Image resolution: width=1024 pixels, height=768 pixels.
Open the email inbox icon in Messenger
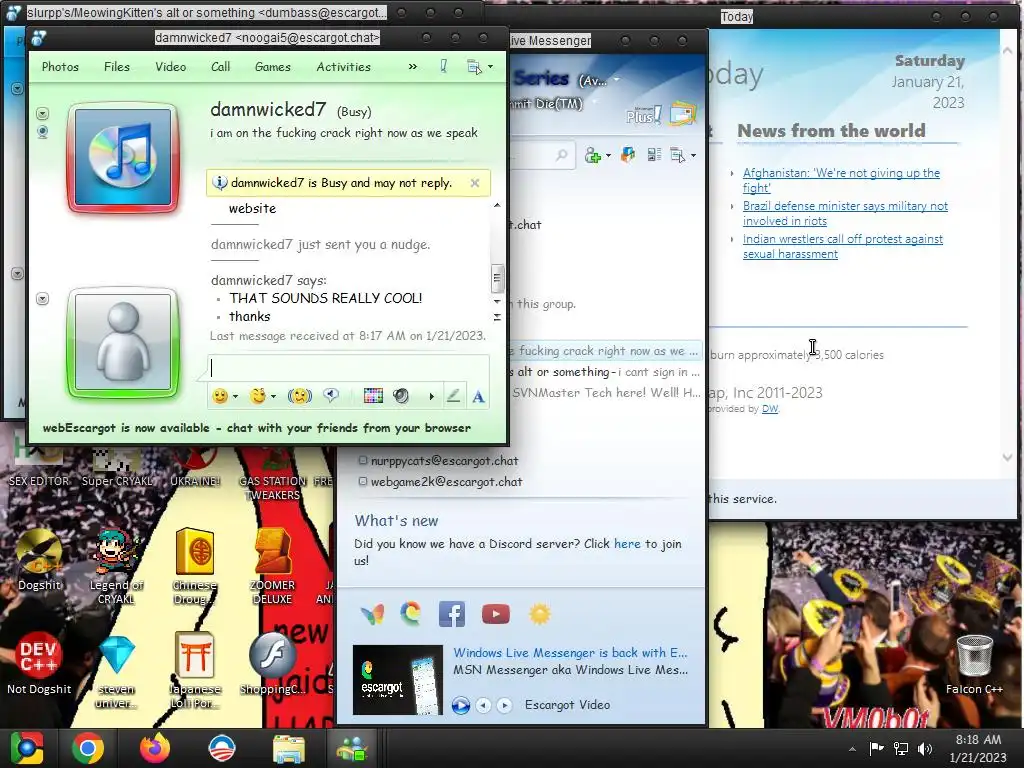coord(682,114)
